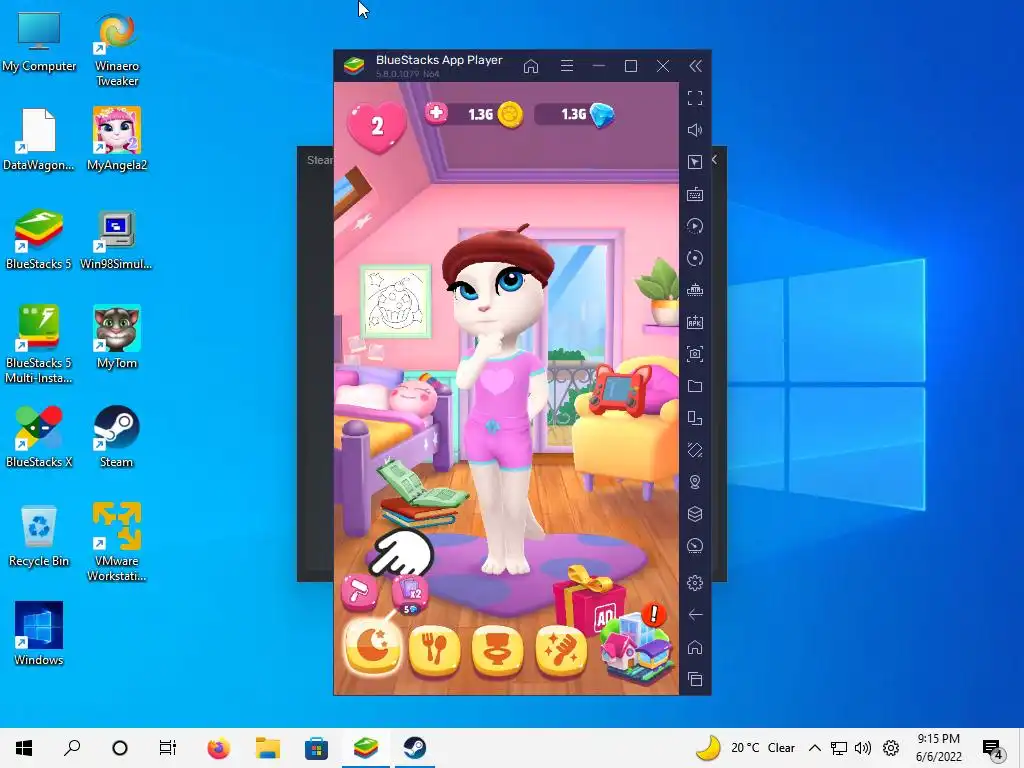Open the media folder icon in sidebar
Screen dimensions: 1024x768
[695, 386]
